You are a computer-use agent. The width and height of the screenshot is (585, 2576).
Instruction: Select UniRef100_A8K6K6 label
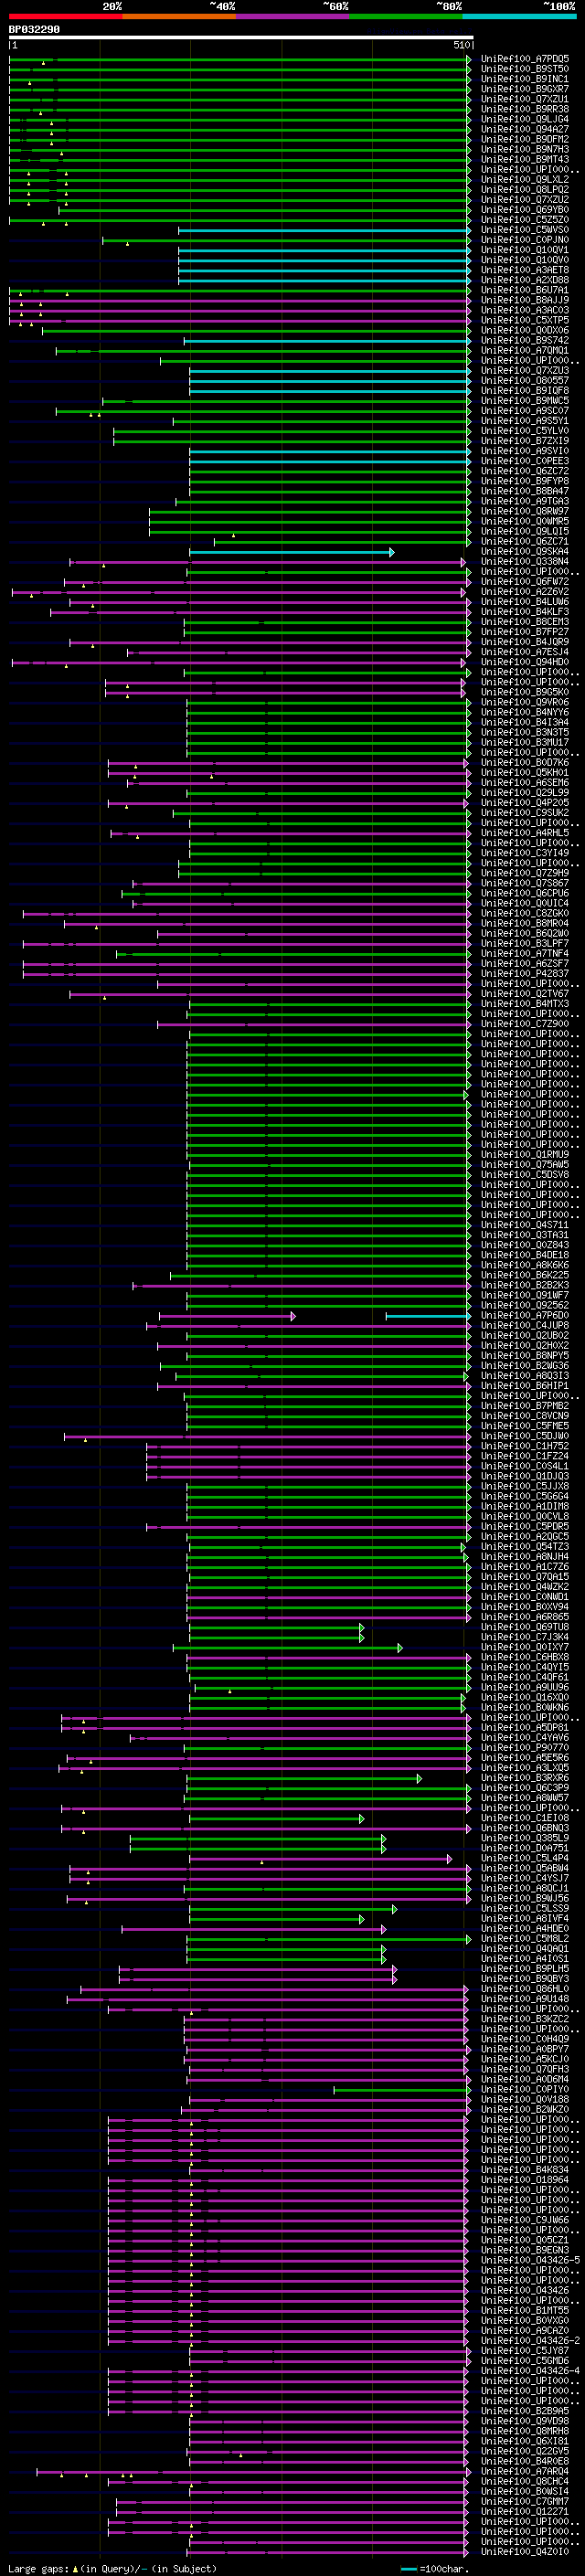coord(525,1265)
